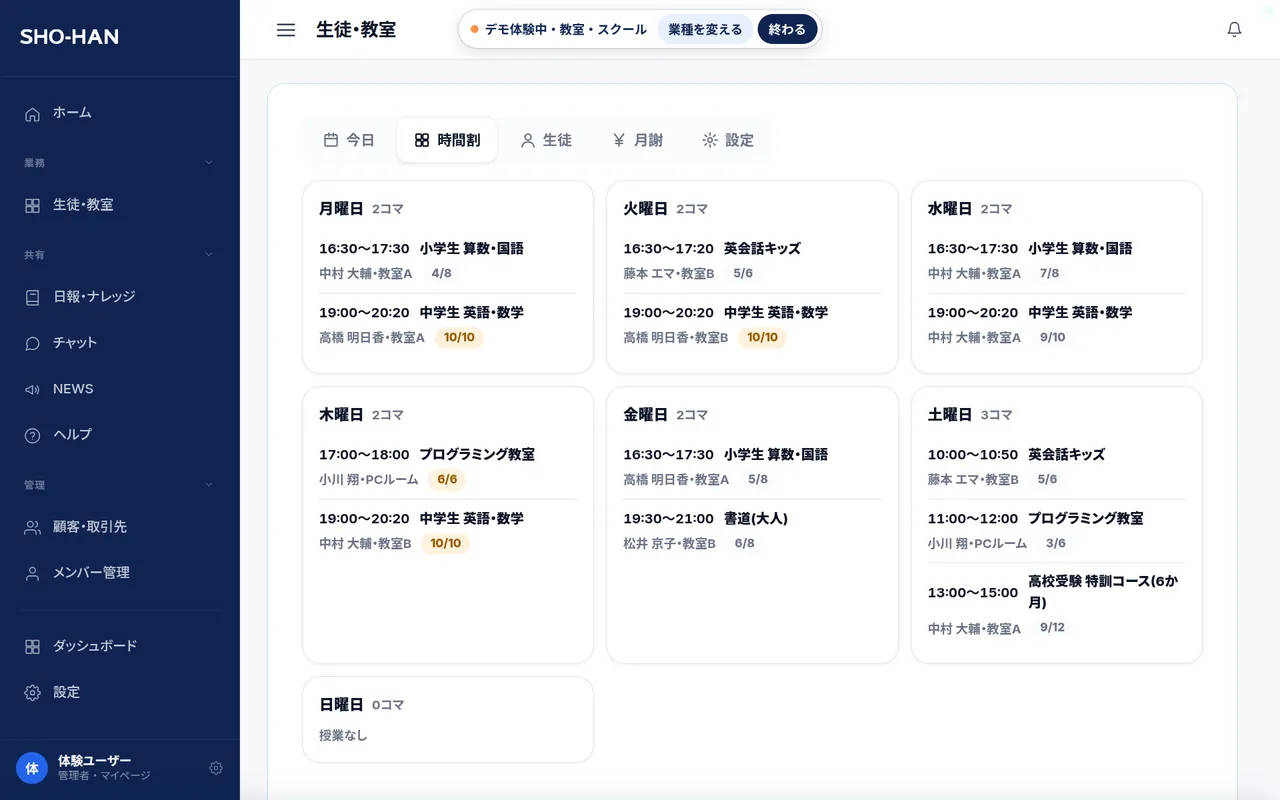
Task: Click Thursday プログラミング教室 class entry
Action: click(448, 466)
